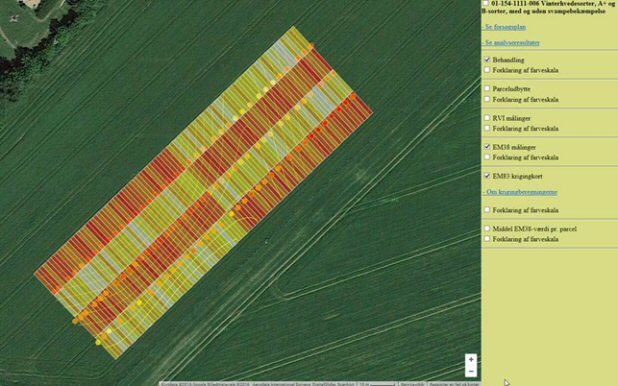The image size is (618, 386).
Task: Tick the checkbox for trial 01-154-1111-006
Action: point(486,3)
